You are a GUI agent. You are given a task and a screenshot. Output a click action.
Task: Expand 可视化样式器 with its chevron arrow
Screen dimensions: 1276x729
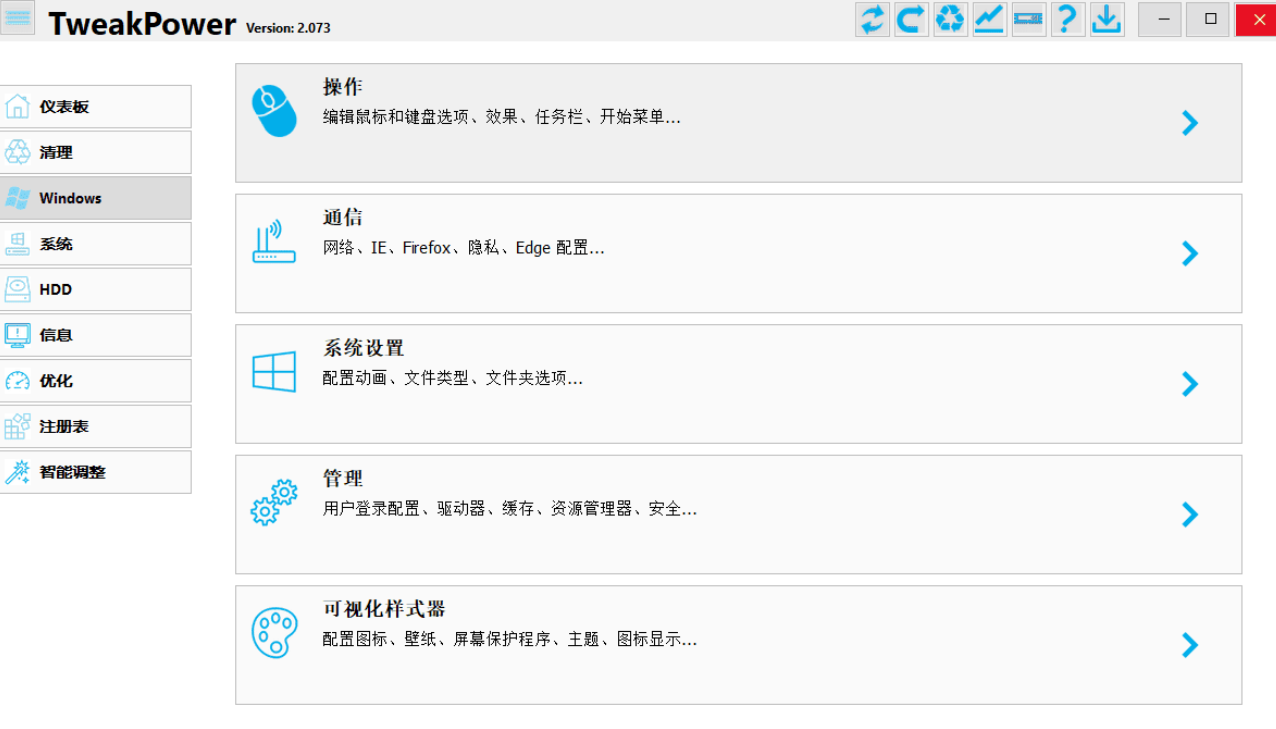pyautogui.click(x=1190, y=645)
